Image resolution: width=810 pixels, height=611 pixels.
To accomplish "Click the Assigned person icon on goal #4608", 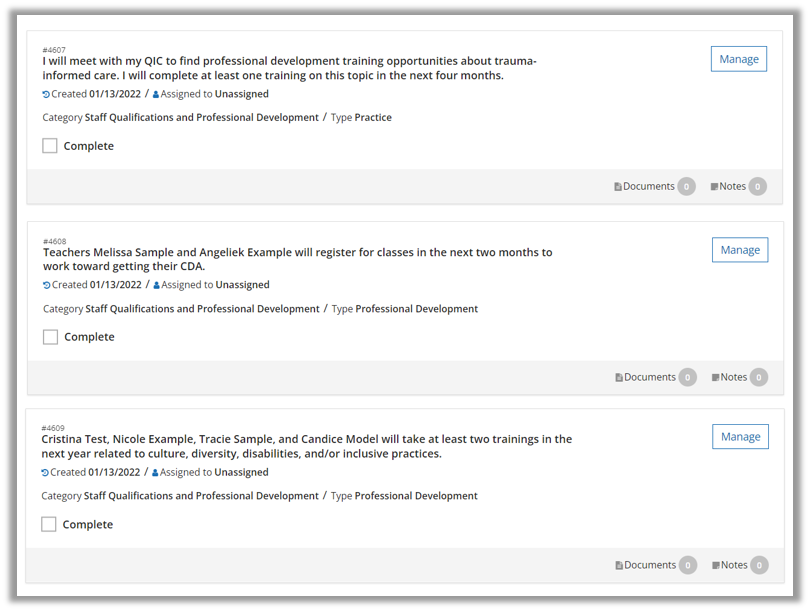I will [157, 286].
